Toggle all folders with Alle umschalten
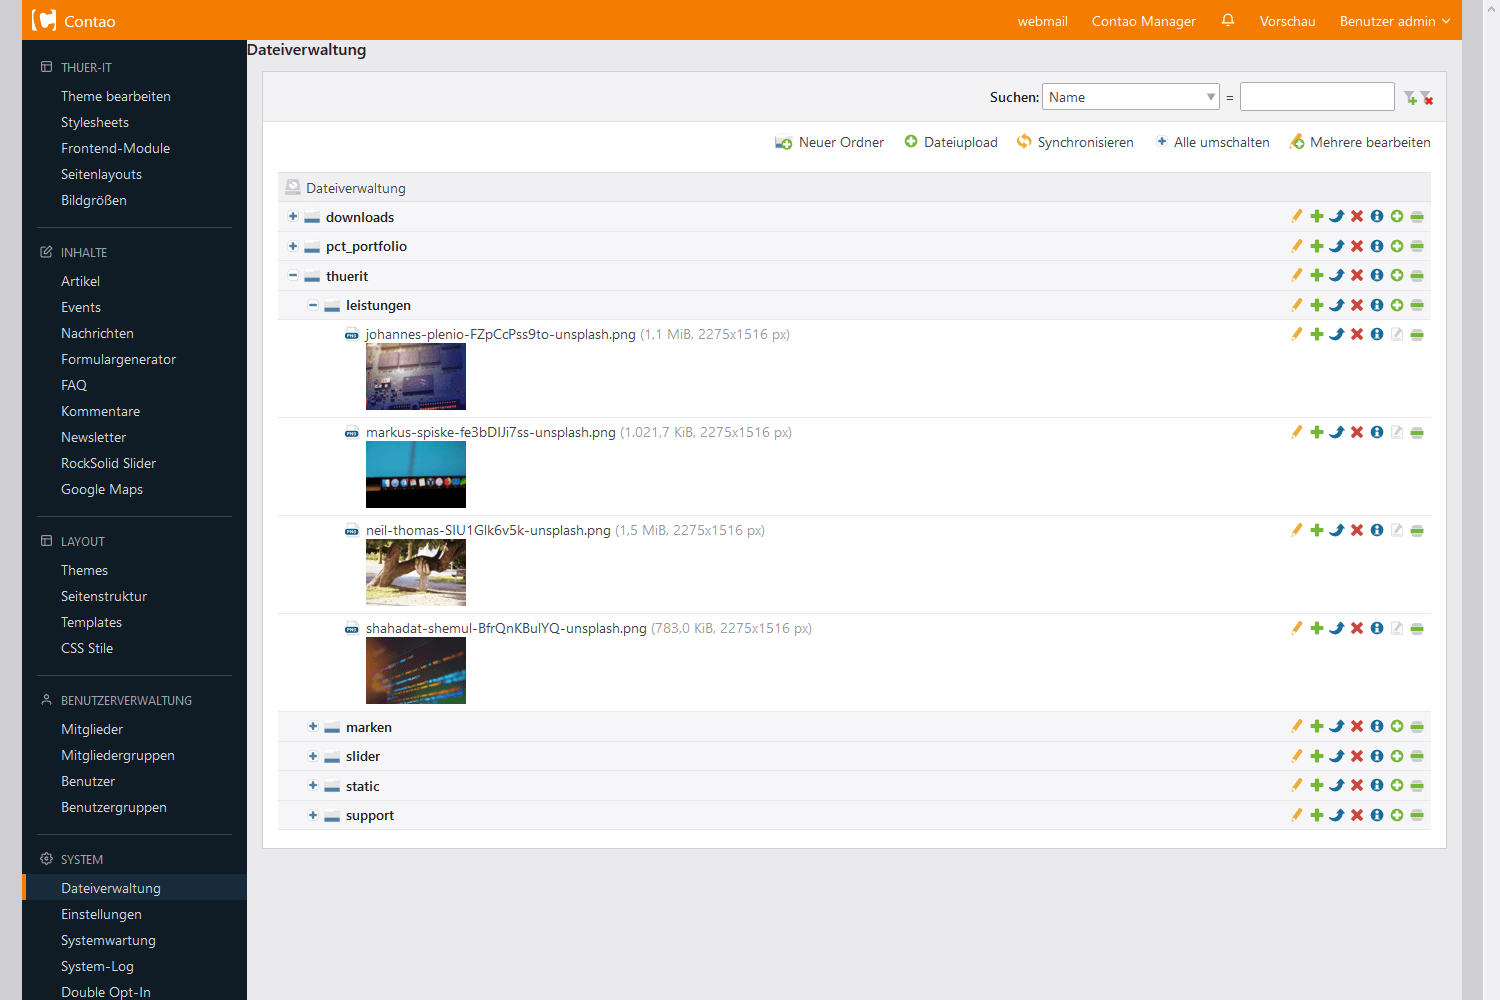1500x1000 pixels. [x=1212, y=142]
